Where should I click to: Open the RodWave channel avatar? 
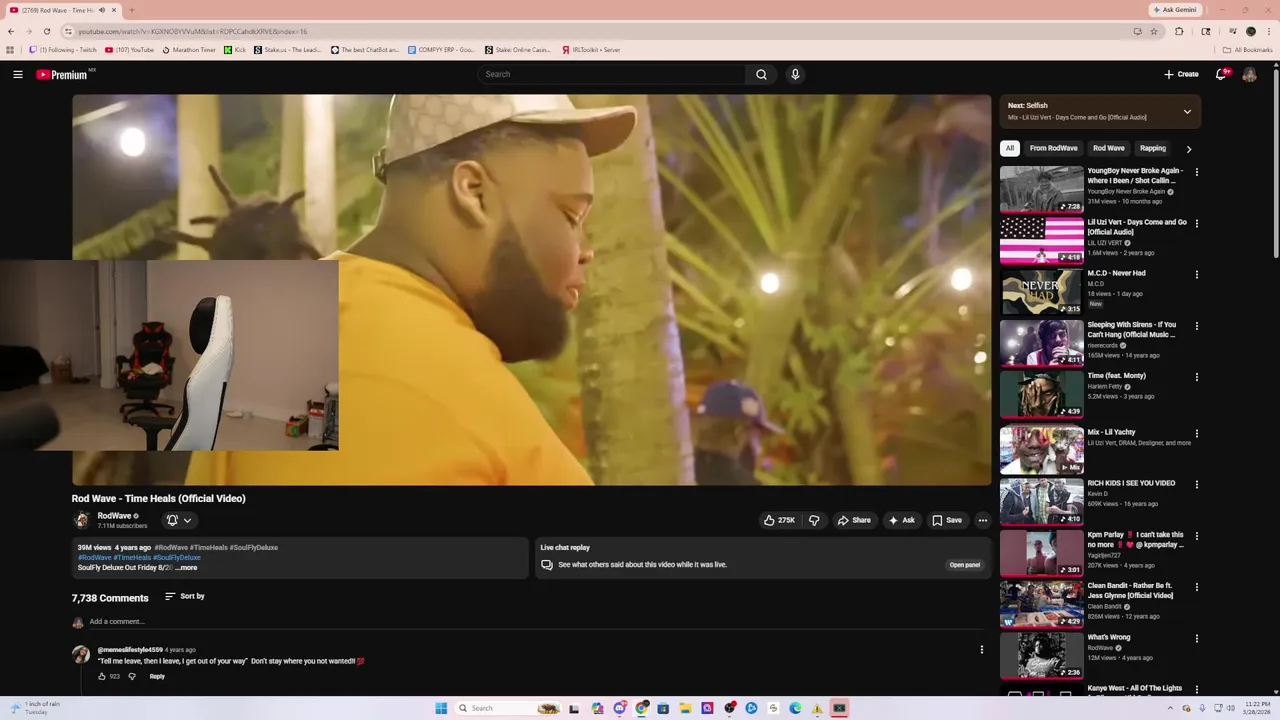[x=82, y=520]
